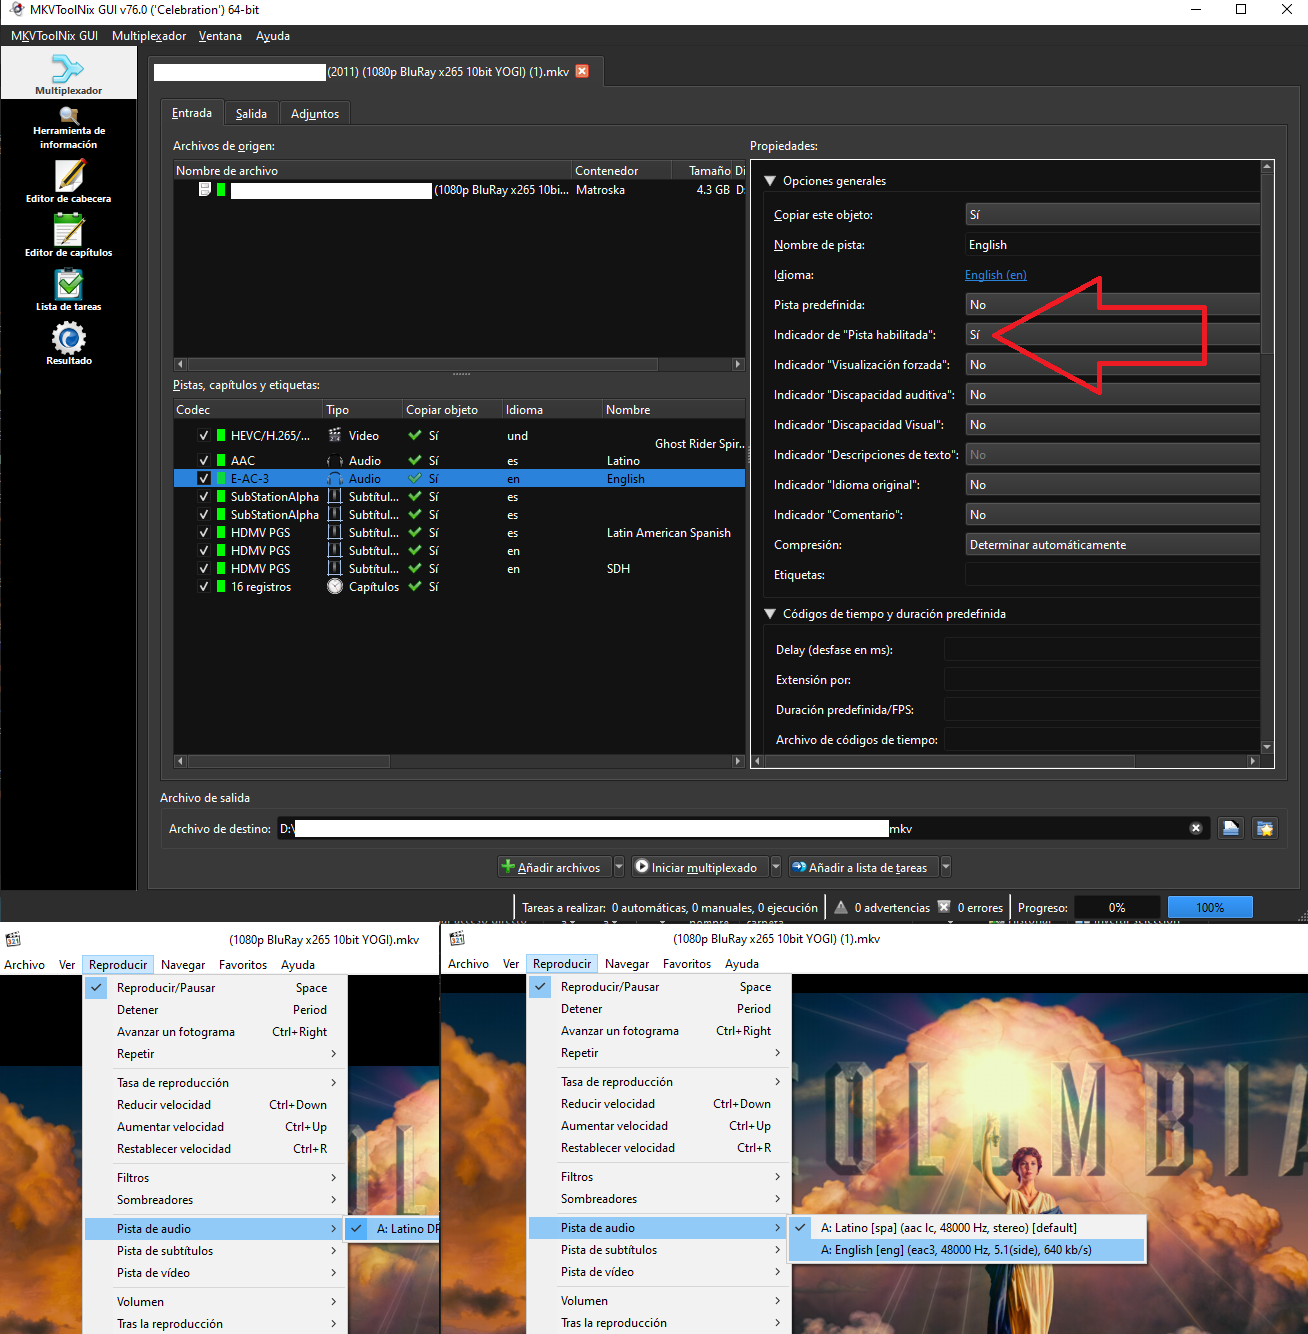Open the Navegar menu in the left player window
Screen dimensions: 1308x1334
point(183,965)
